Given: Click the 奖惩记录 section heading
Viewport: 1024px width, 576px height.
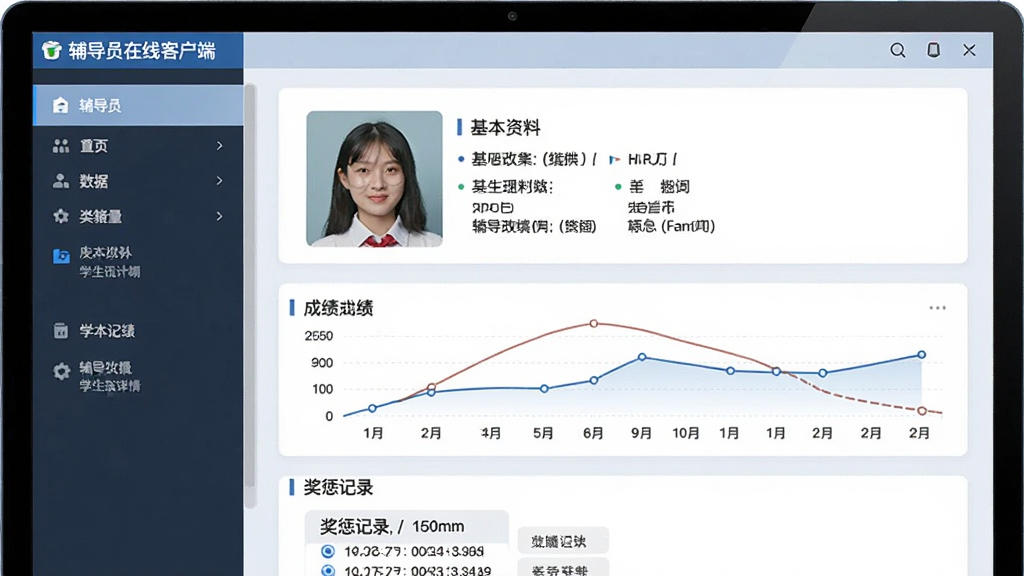Looking at the screenshot, I should (x=338, y=487).
